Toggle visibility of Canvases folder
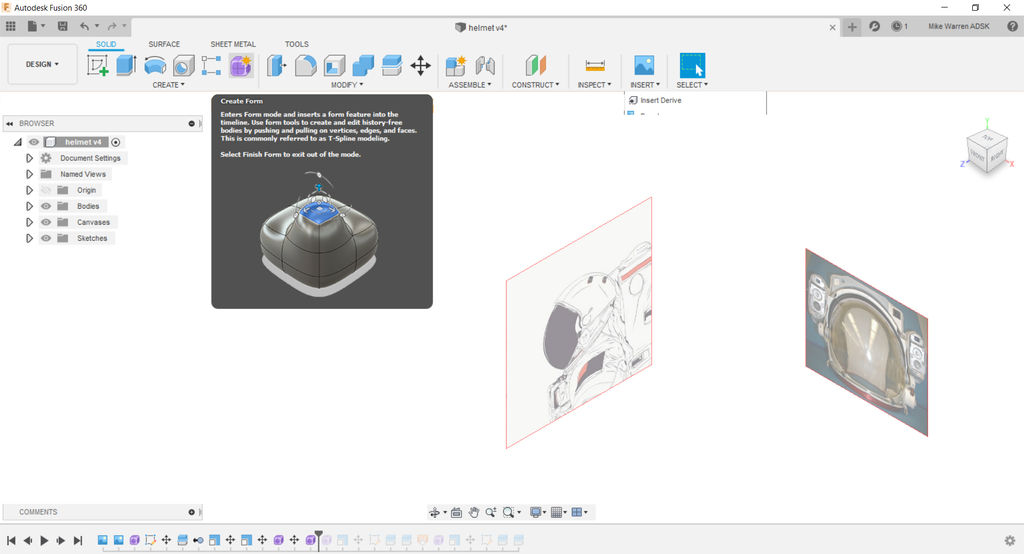The height and width of the screenshot is (554, 1024). pyautogui.click(x=46, y=222)
